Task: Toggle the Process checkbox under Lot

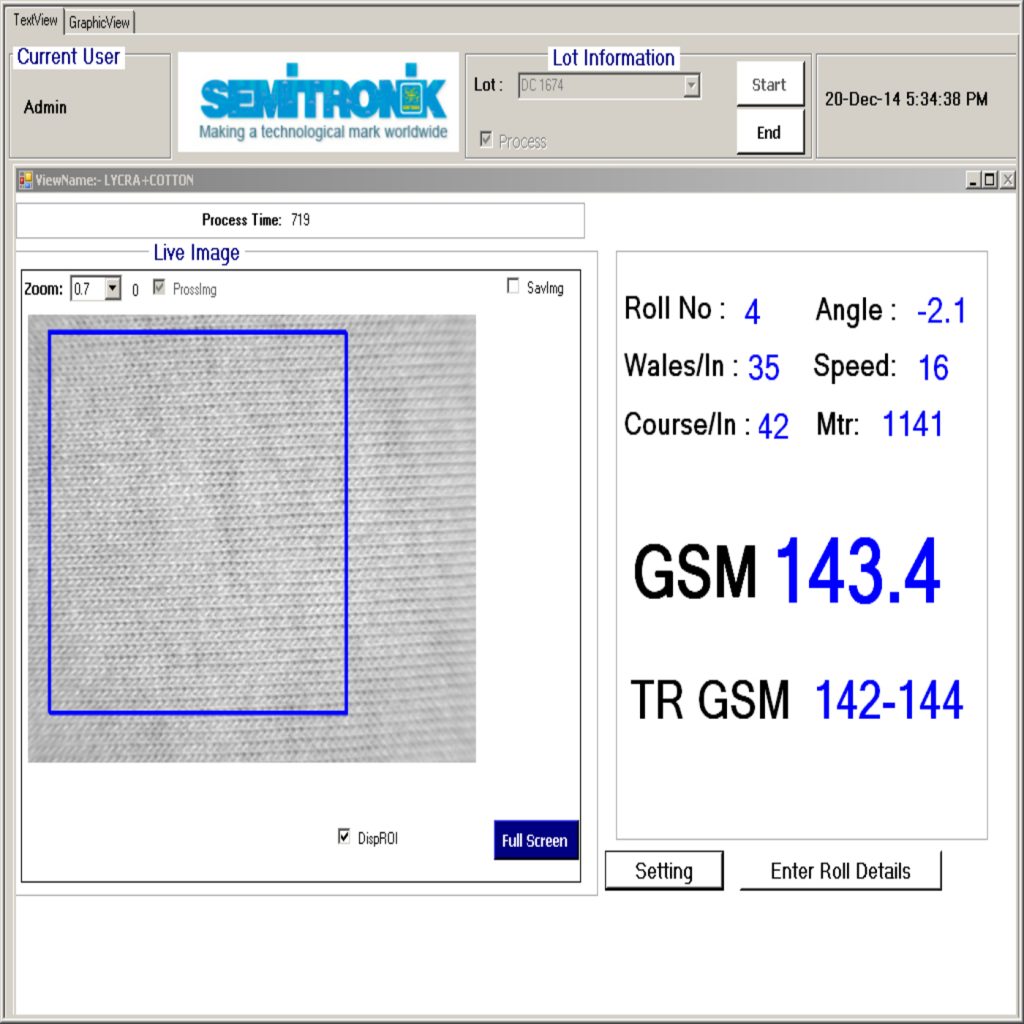Action: [x=487, y=140]
